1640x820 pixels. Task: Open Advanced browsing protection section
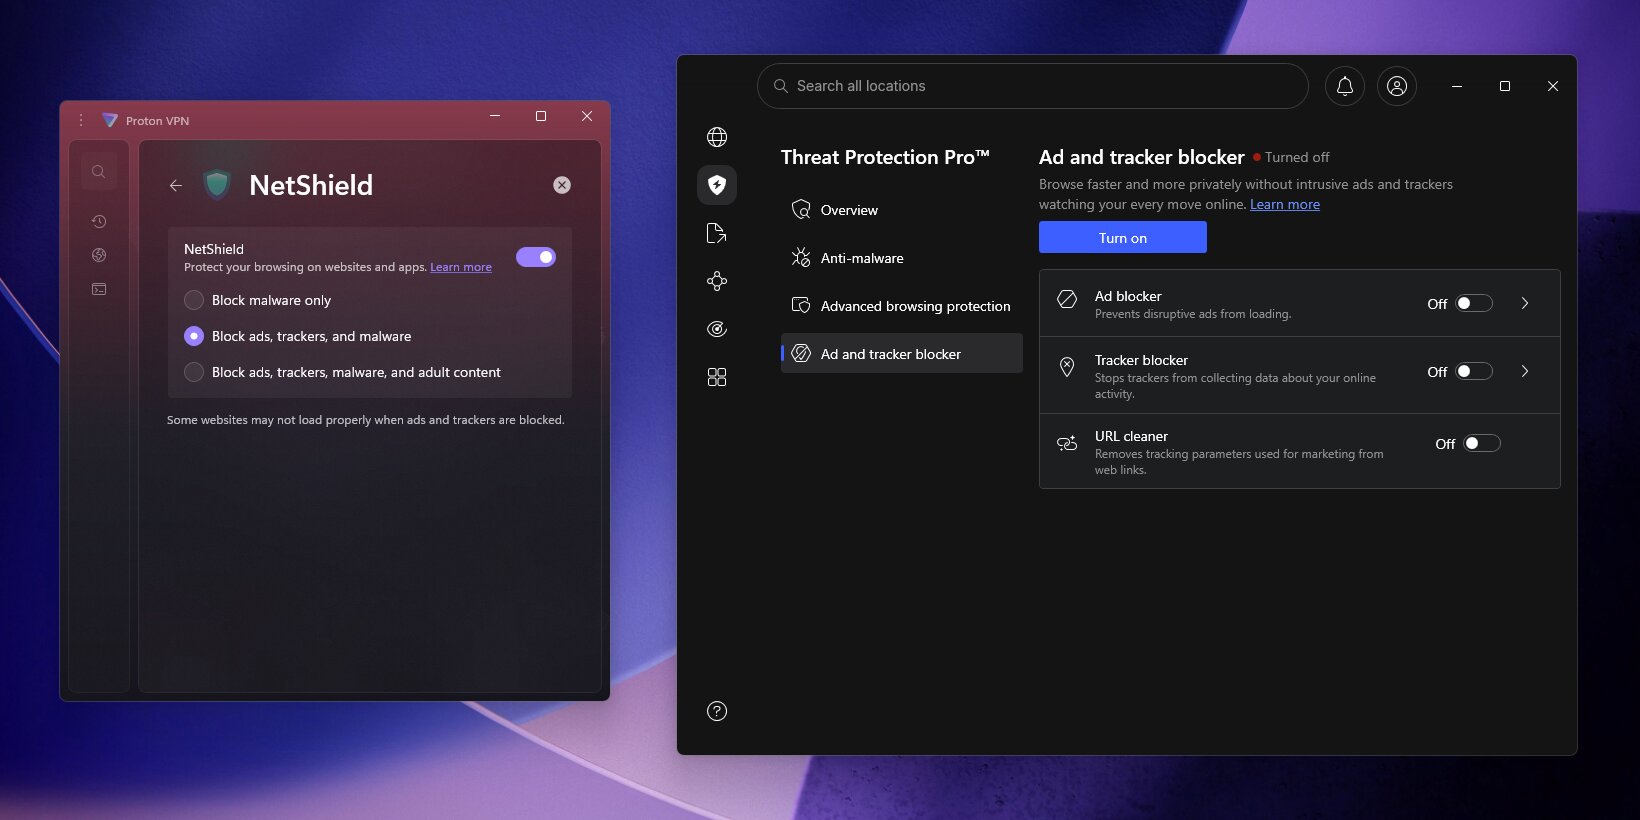click(901, 306)
